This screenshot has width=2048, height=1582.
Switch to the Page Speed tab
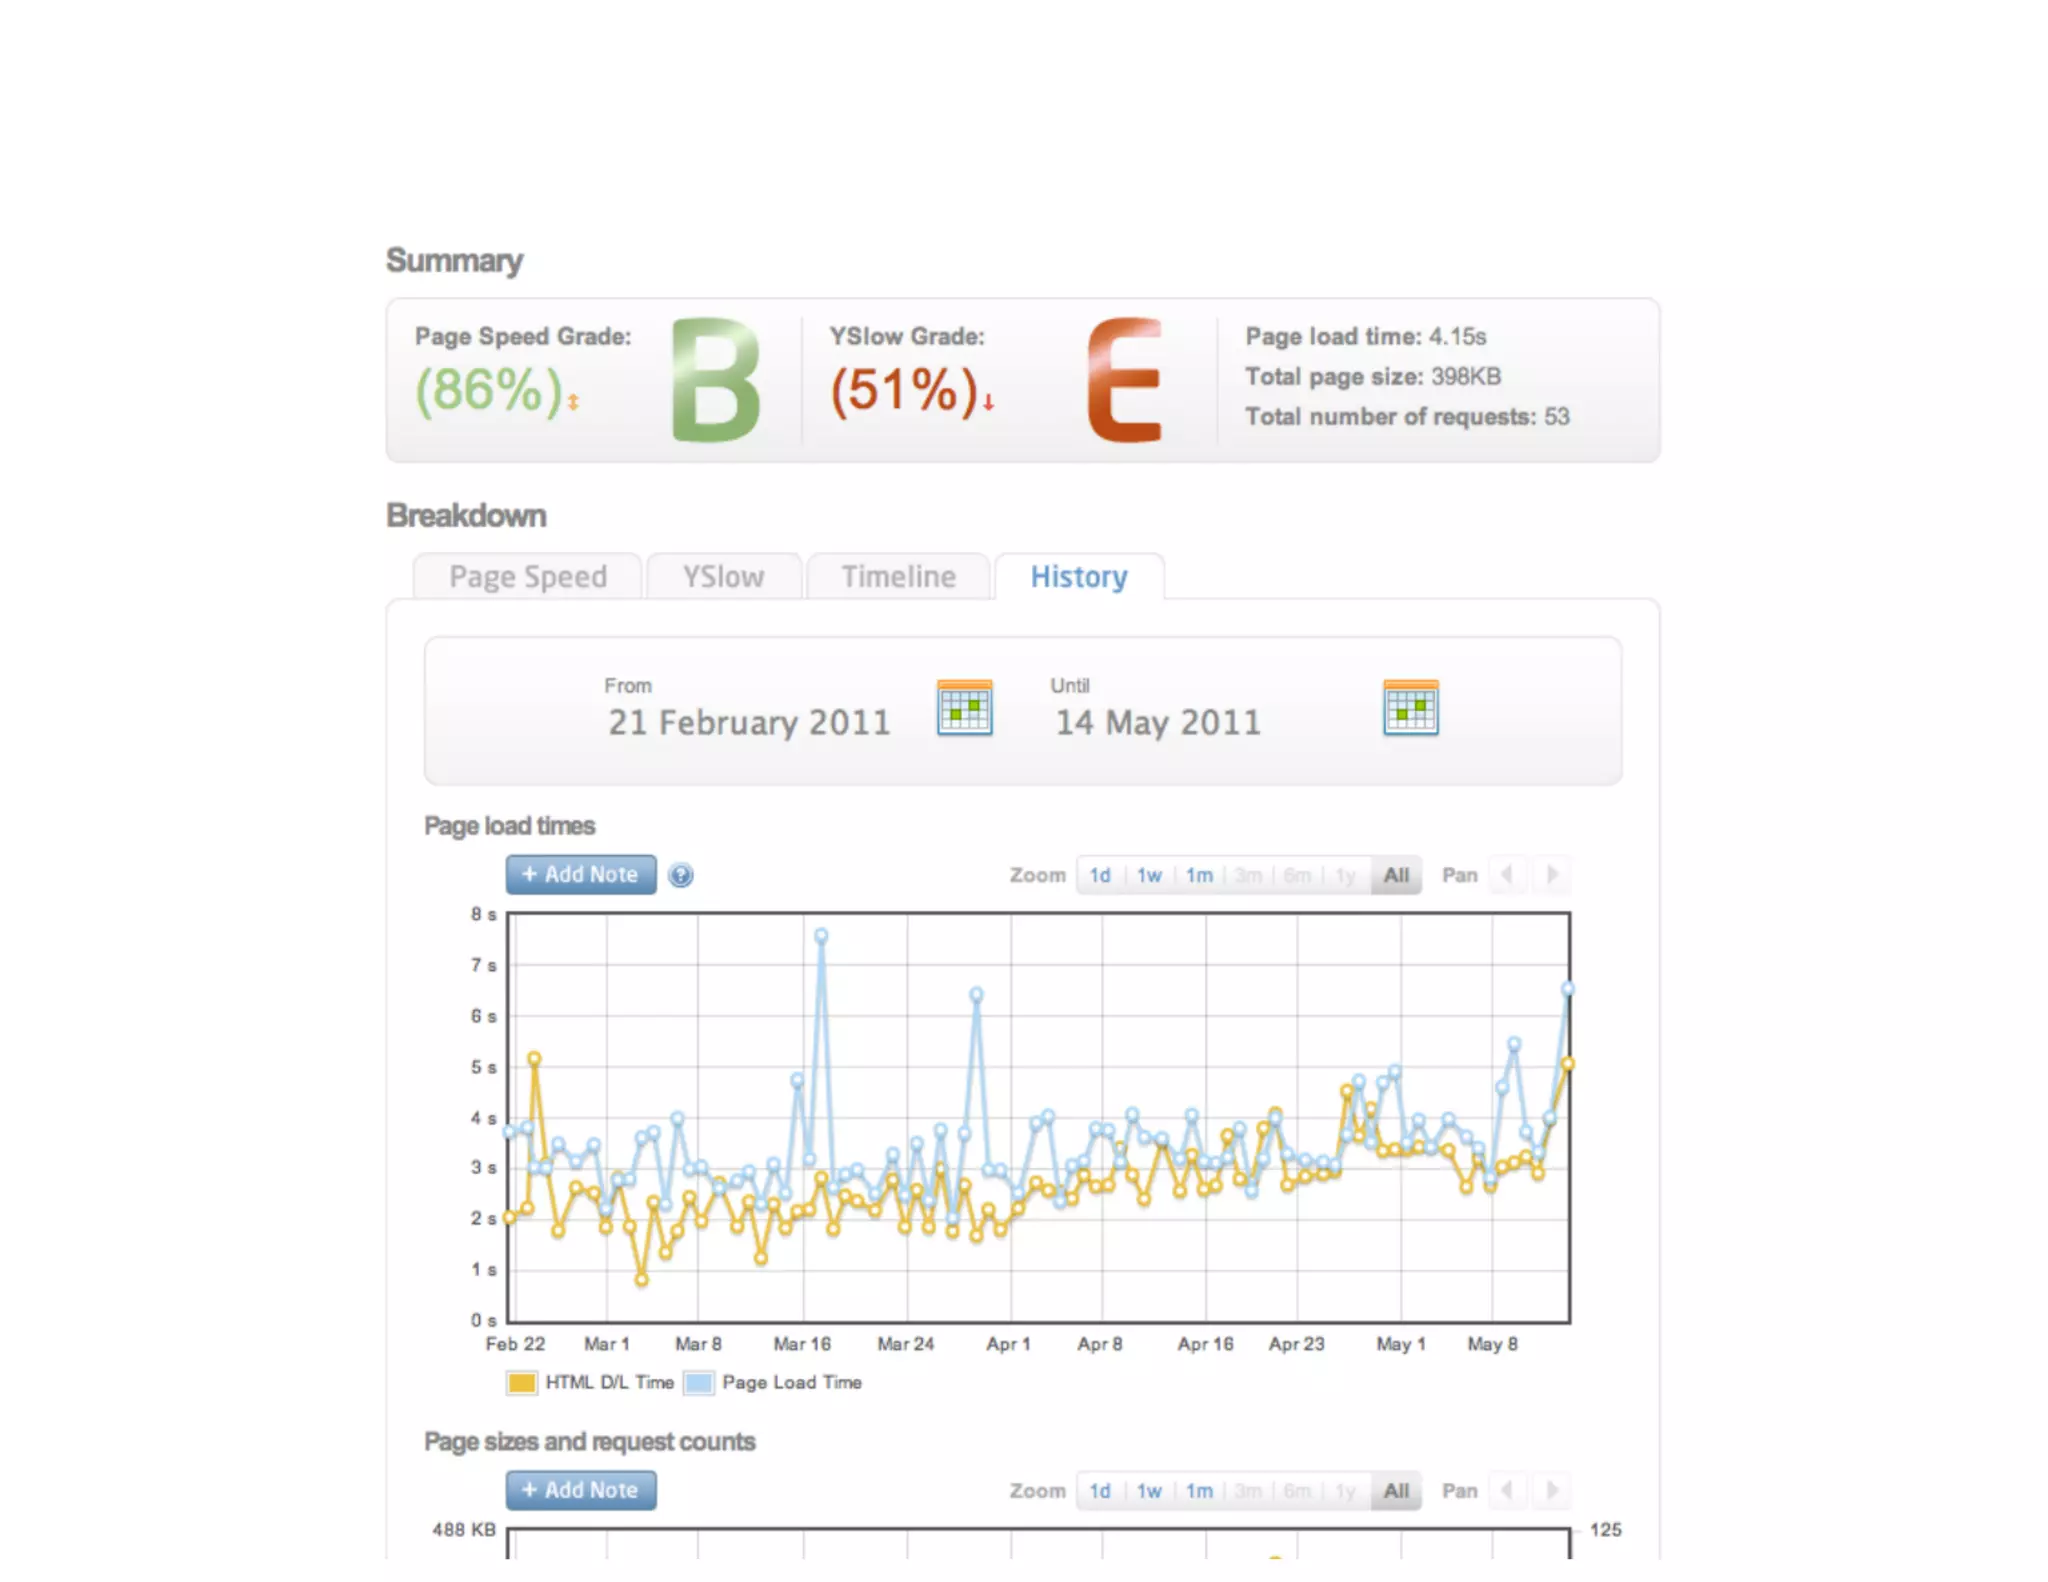tap(527, 577)
